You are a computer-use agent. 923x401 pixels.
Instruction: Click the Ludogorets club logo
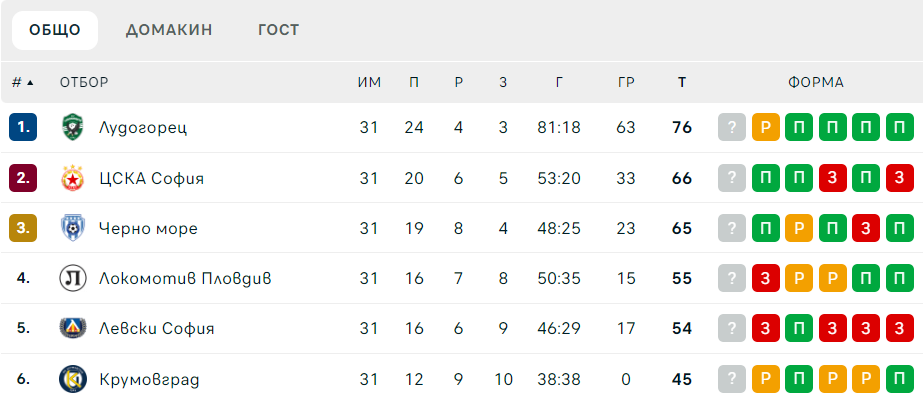(73, 127)
